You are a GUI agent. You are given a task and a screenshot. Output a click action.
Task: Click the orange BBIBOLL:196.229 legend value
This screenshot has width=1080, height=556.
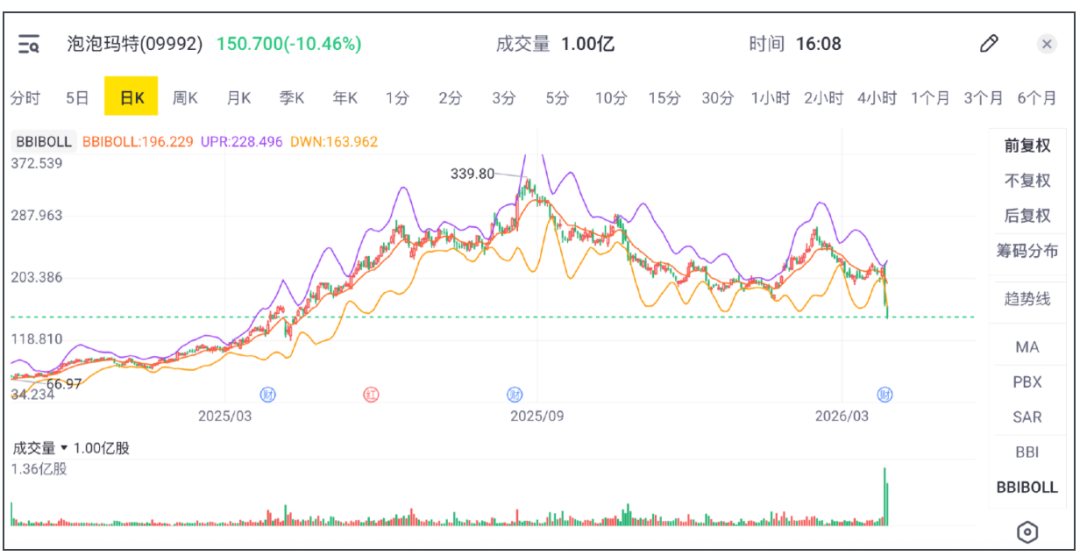pos(138,142)
